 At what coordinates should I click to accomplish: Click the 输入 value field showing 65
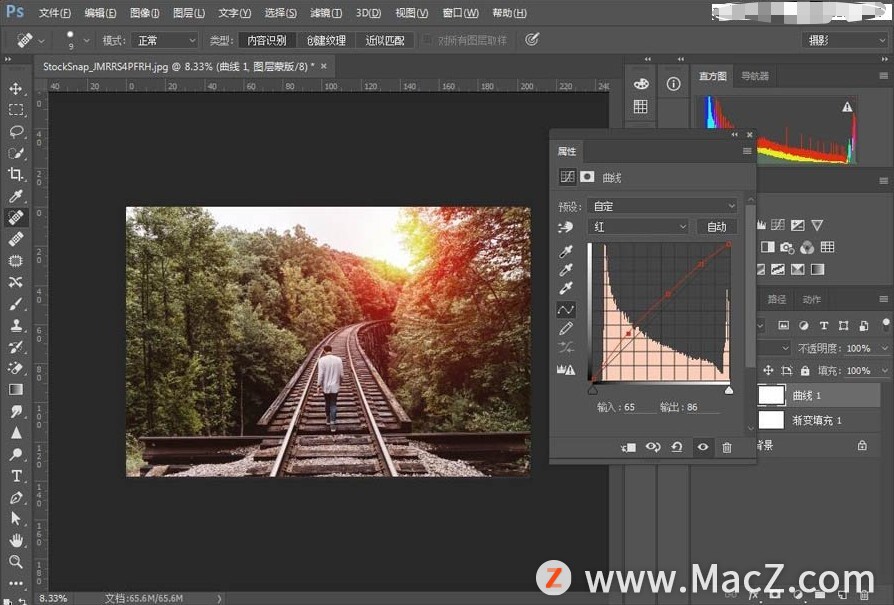coord(639,407)
